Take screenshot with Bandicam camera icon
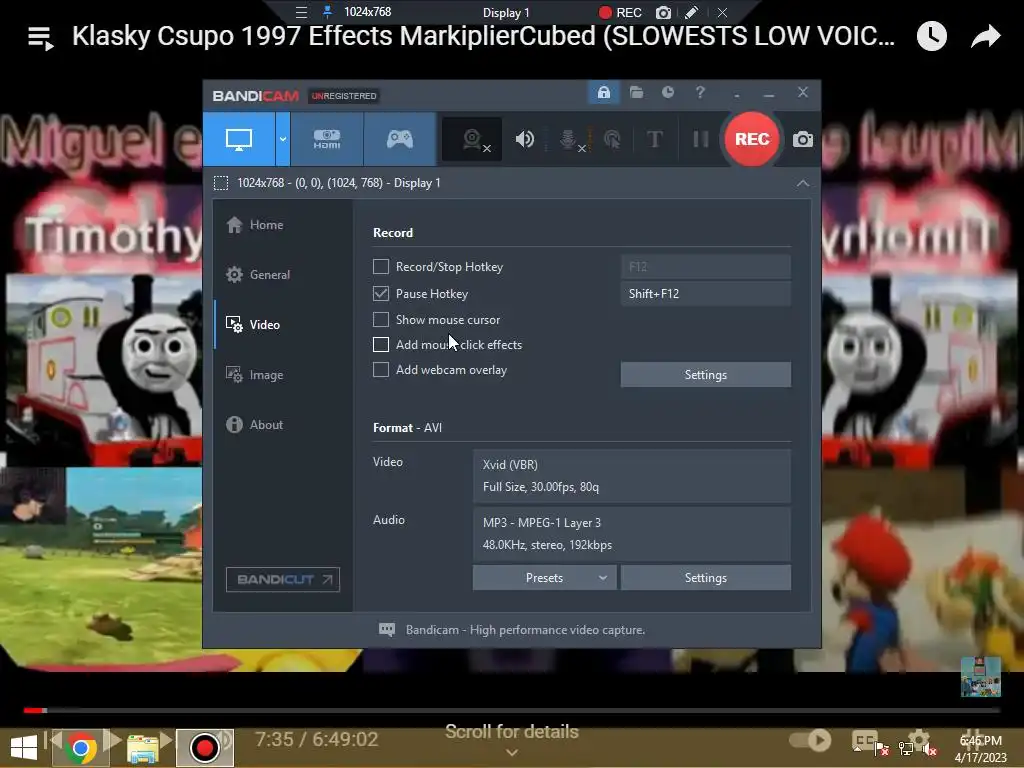Image resolution: width=1024 pixels, height=768 pixels. 803,139
